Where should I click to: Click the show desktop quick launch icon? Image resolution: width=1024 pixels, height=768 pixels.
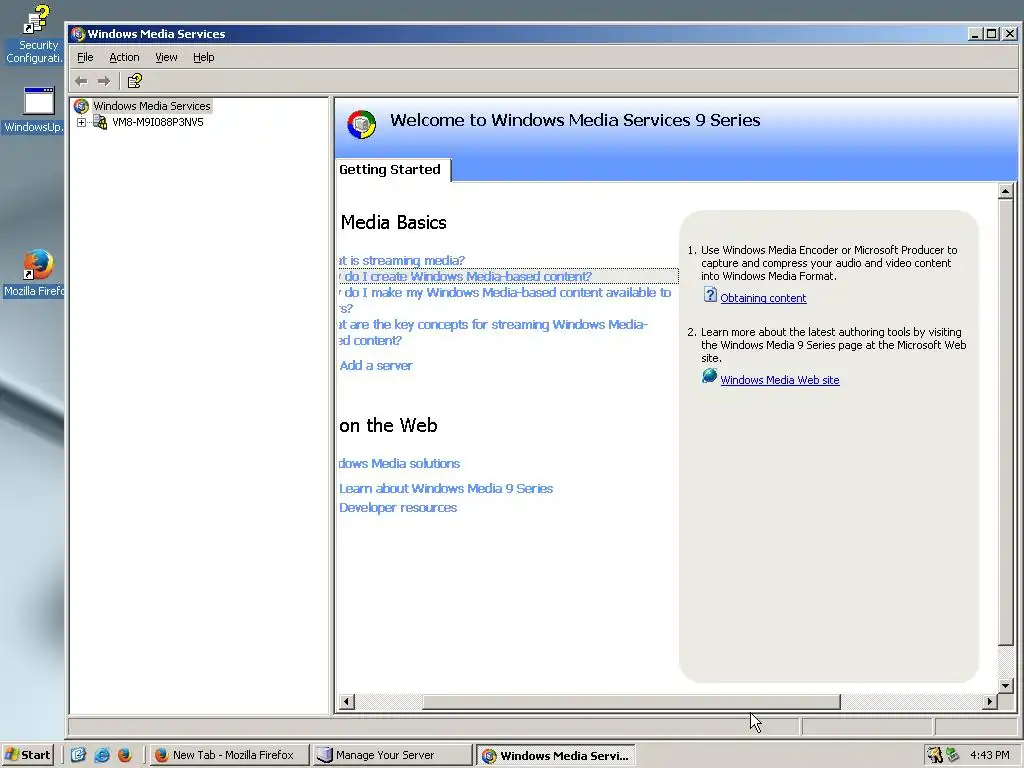click(78, 755)
